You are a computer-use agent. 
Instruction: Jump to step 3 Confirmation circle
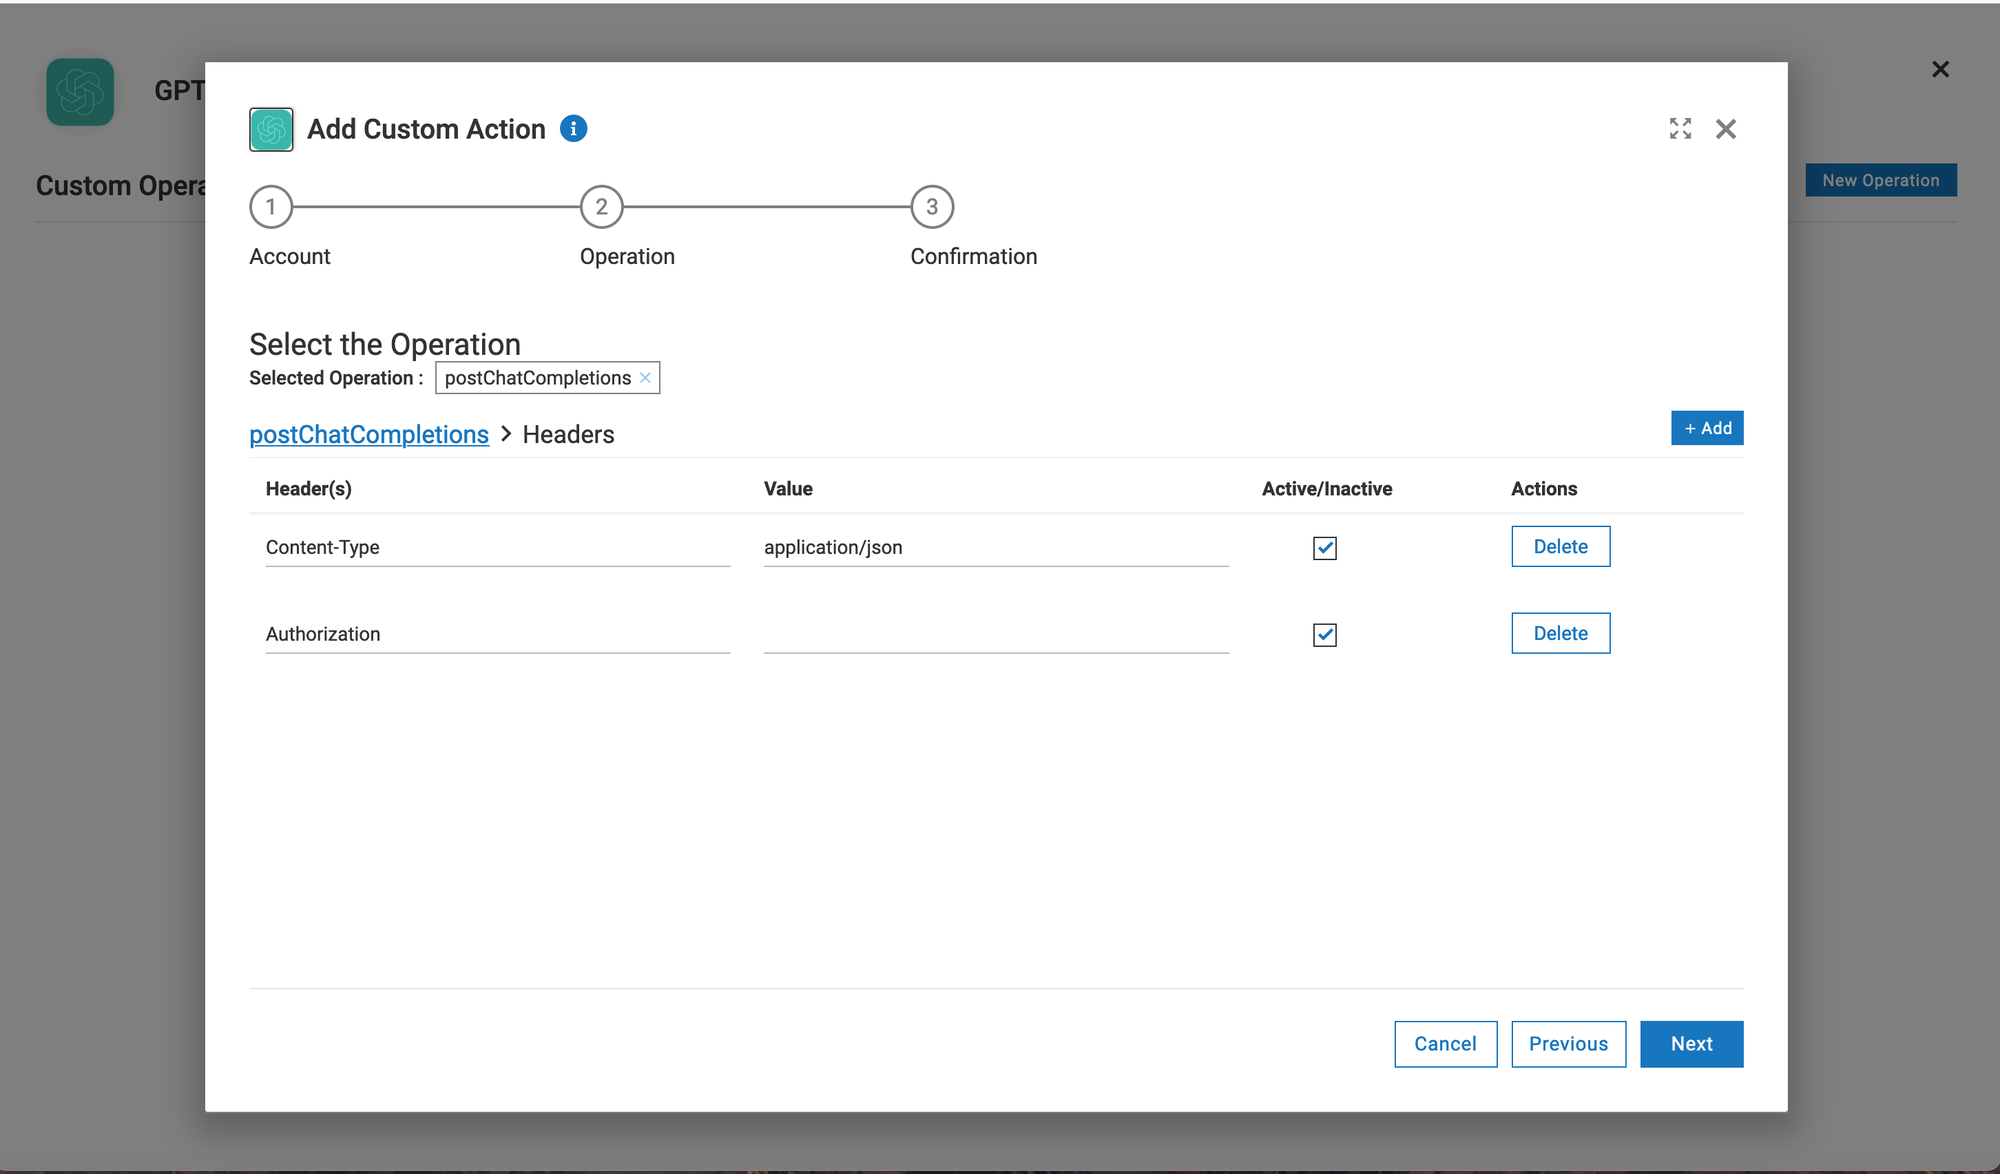(x=932, y=207)
